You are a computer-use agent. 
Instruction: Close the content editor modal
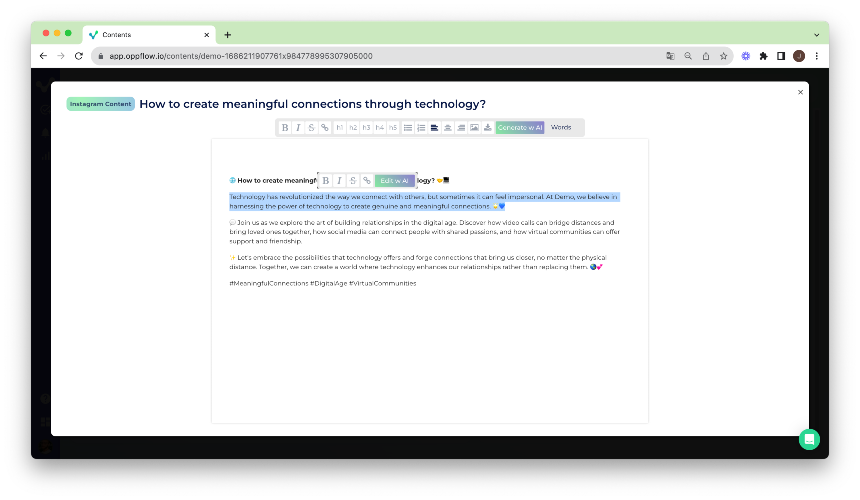[x=800, y=92]
